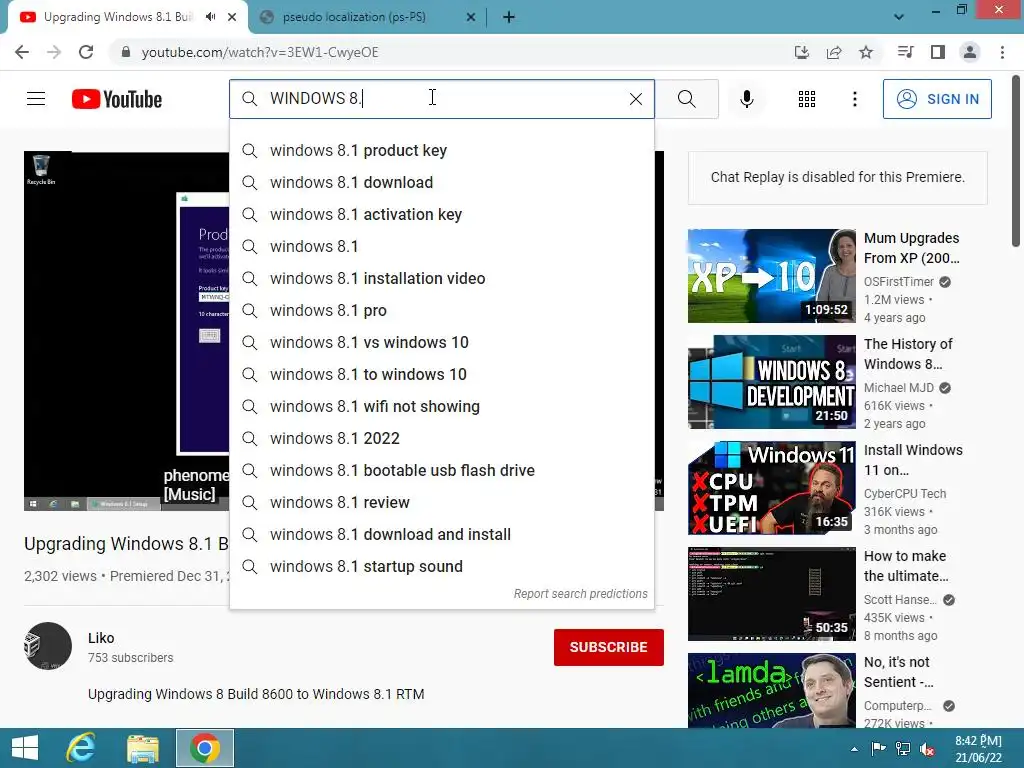Open the lamda video thumbnail
This screenshot has height=768, width=1024.
coord(771,690)
